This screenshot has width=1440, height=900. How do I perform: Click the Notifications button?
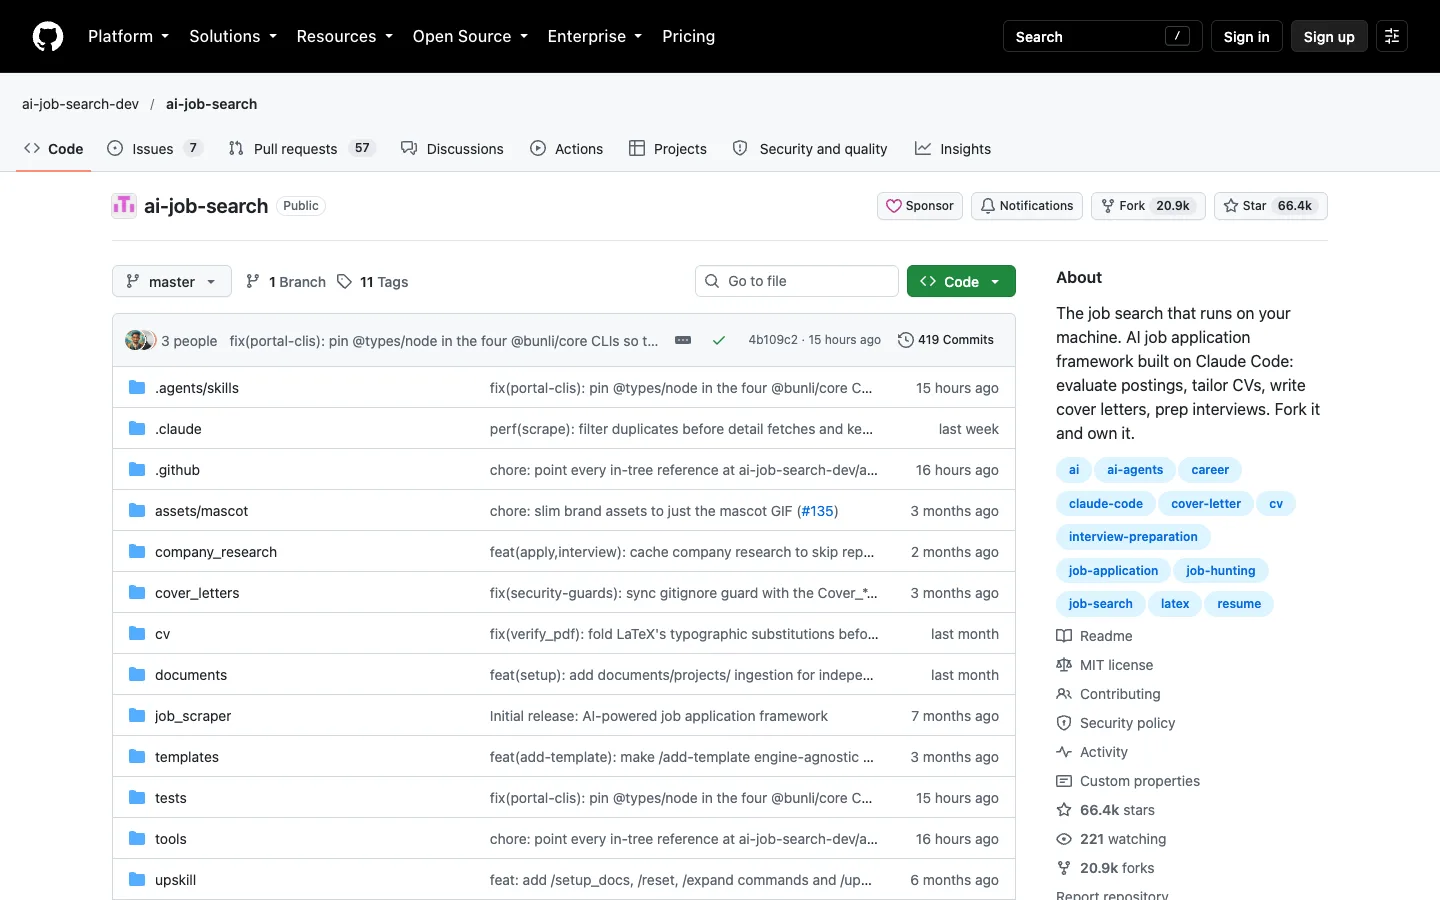pos(1027,206)
